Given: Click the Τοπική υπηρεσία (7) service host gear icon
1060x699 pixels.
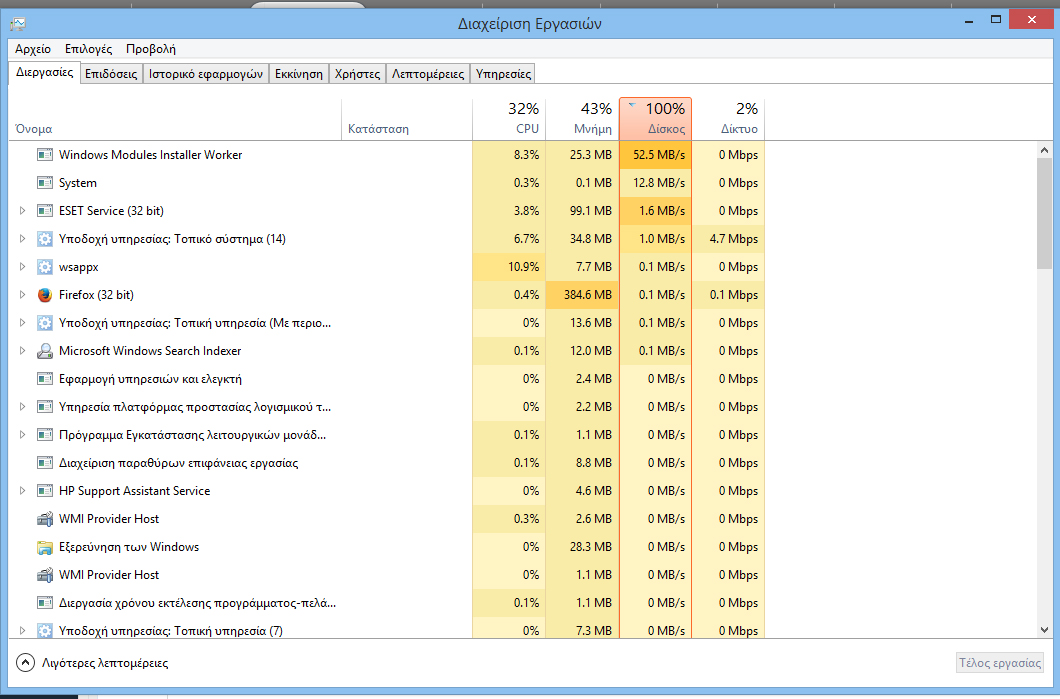Looking at the screenshot, I should pyautogui.click(x=45, y=631).
